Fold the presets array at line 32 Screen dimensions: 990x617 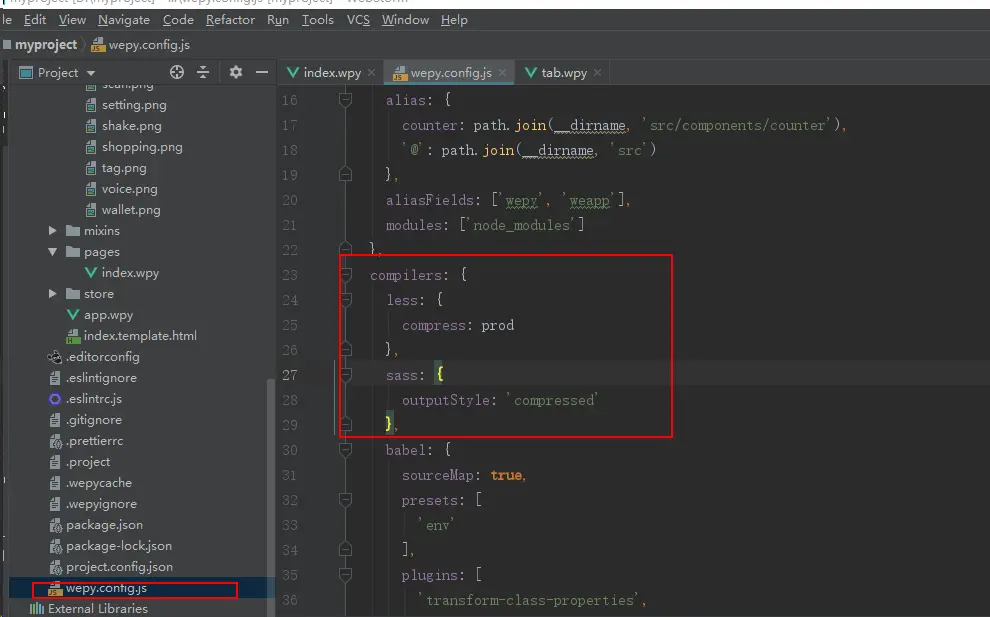coord(345,500)
